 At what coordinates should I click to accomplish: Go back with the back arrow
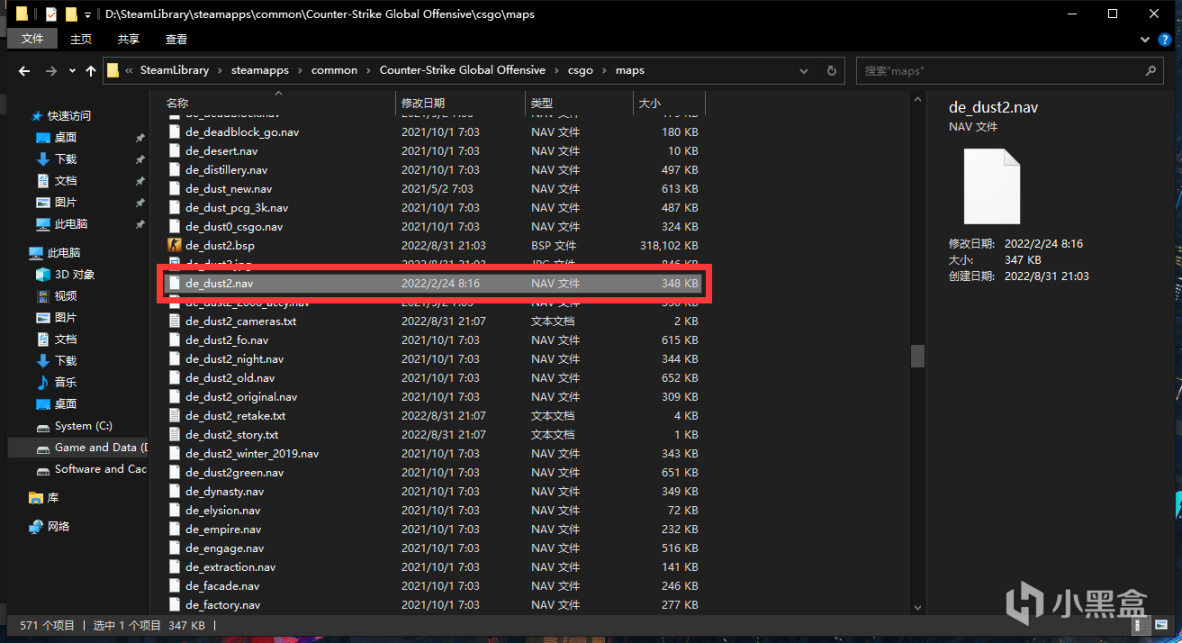pos(24,71)
